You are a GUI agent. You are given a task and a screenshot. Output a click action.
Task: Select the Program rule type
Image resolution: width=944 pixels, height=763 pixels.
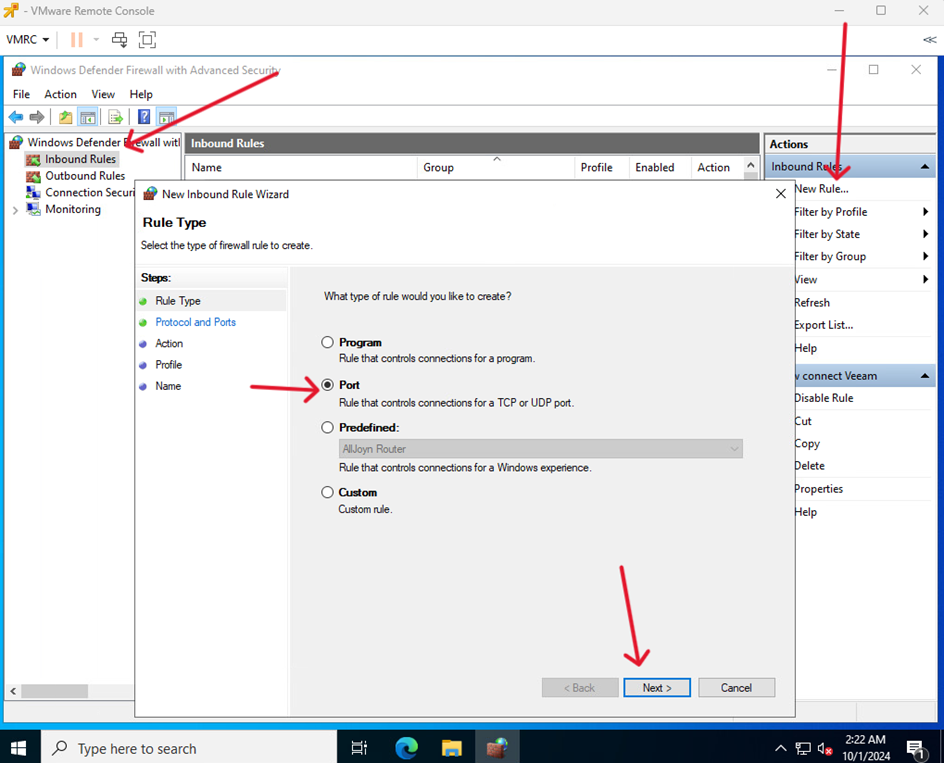(x=327, y=342)
